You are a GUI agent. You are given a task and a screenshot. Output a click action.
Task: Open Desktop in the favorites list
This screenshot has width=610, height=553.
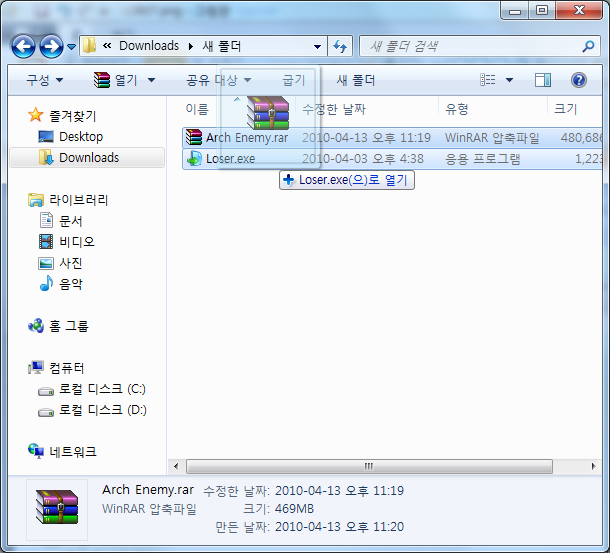[x=81, y=137]
